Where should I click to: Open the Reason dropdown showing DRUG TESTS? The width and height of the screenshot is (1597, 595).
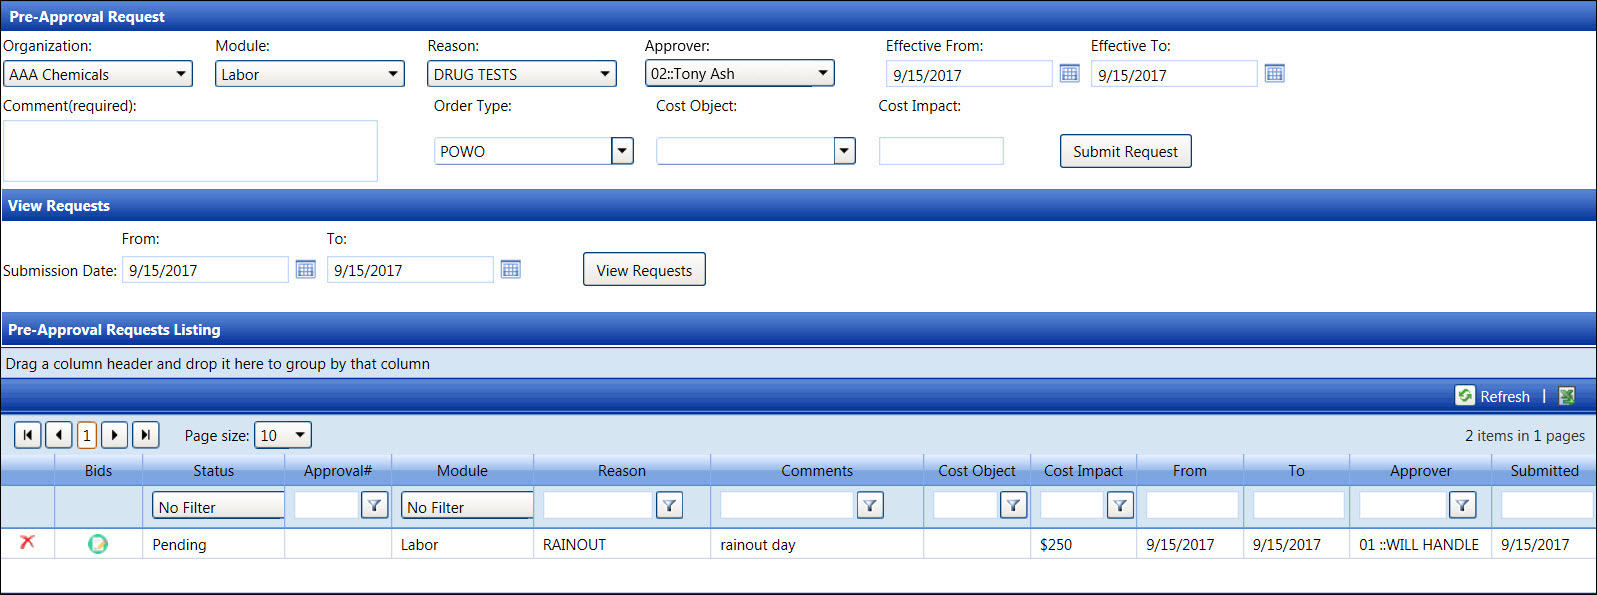pos(605,74)
